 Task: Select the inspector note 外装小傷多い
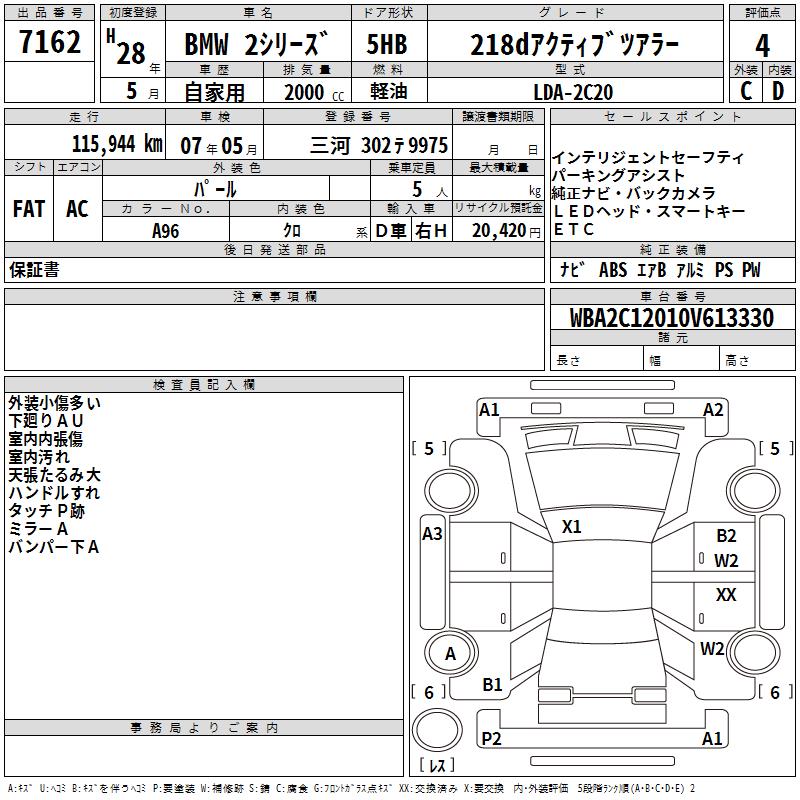coord(55,403)
